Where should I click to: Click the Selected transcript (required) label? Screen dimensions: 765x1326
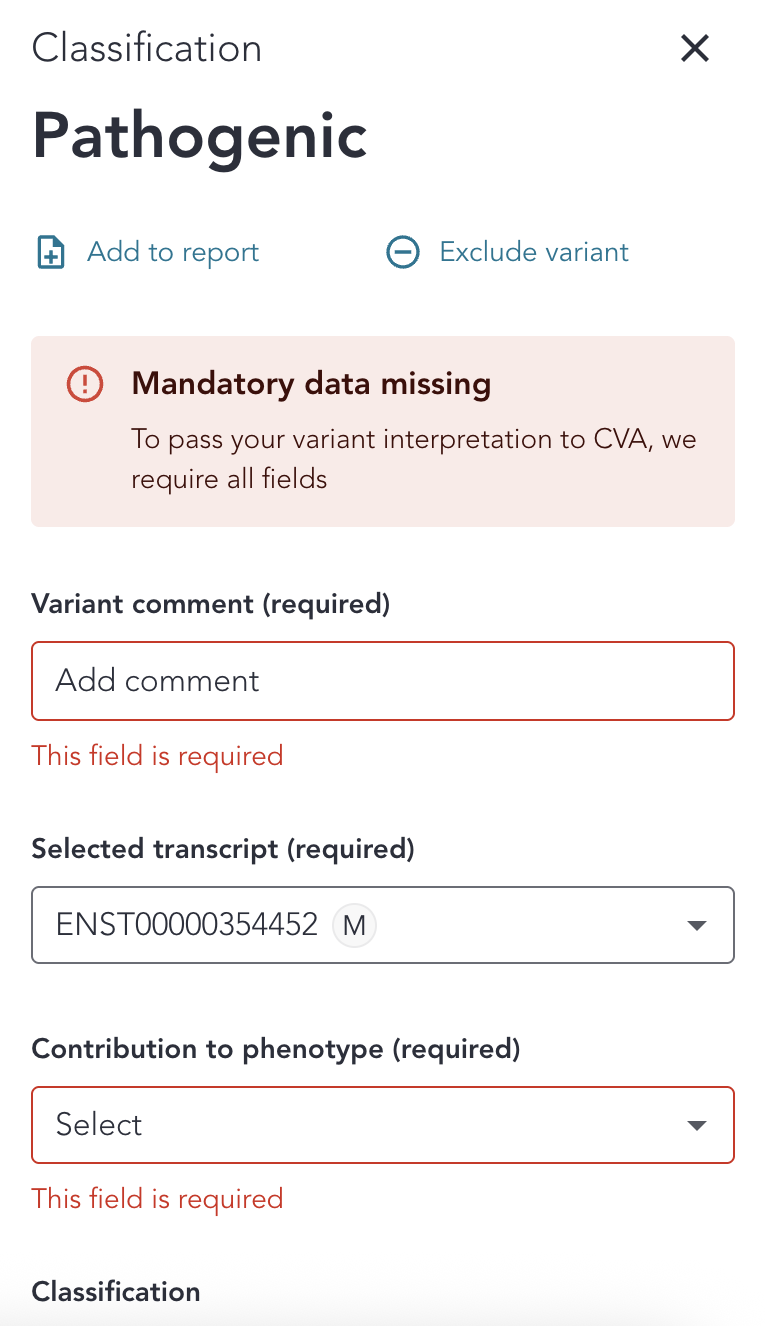click(x=222, y=849)
